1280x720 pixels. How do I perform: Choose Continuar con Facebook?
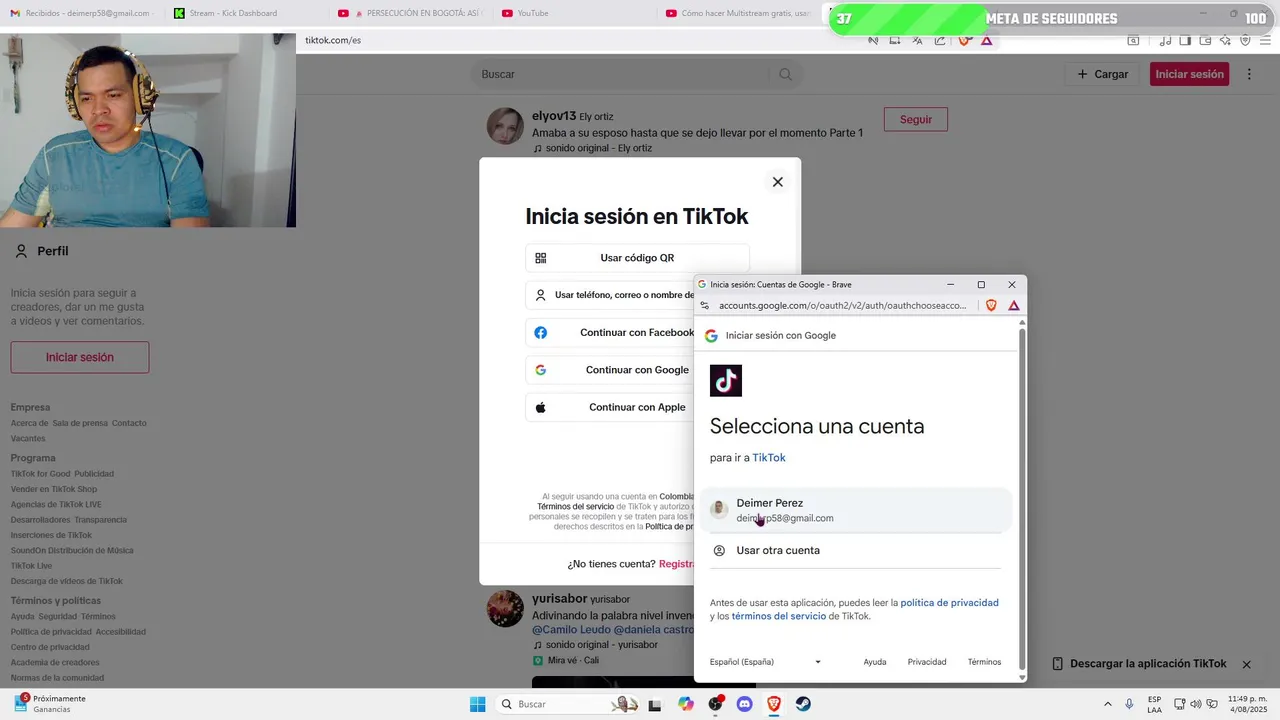coord(610,332)
